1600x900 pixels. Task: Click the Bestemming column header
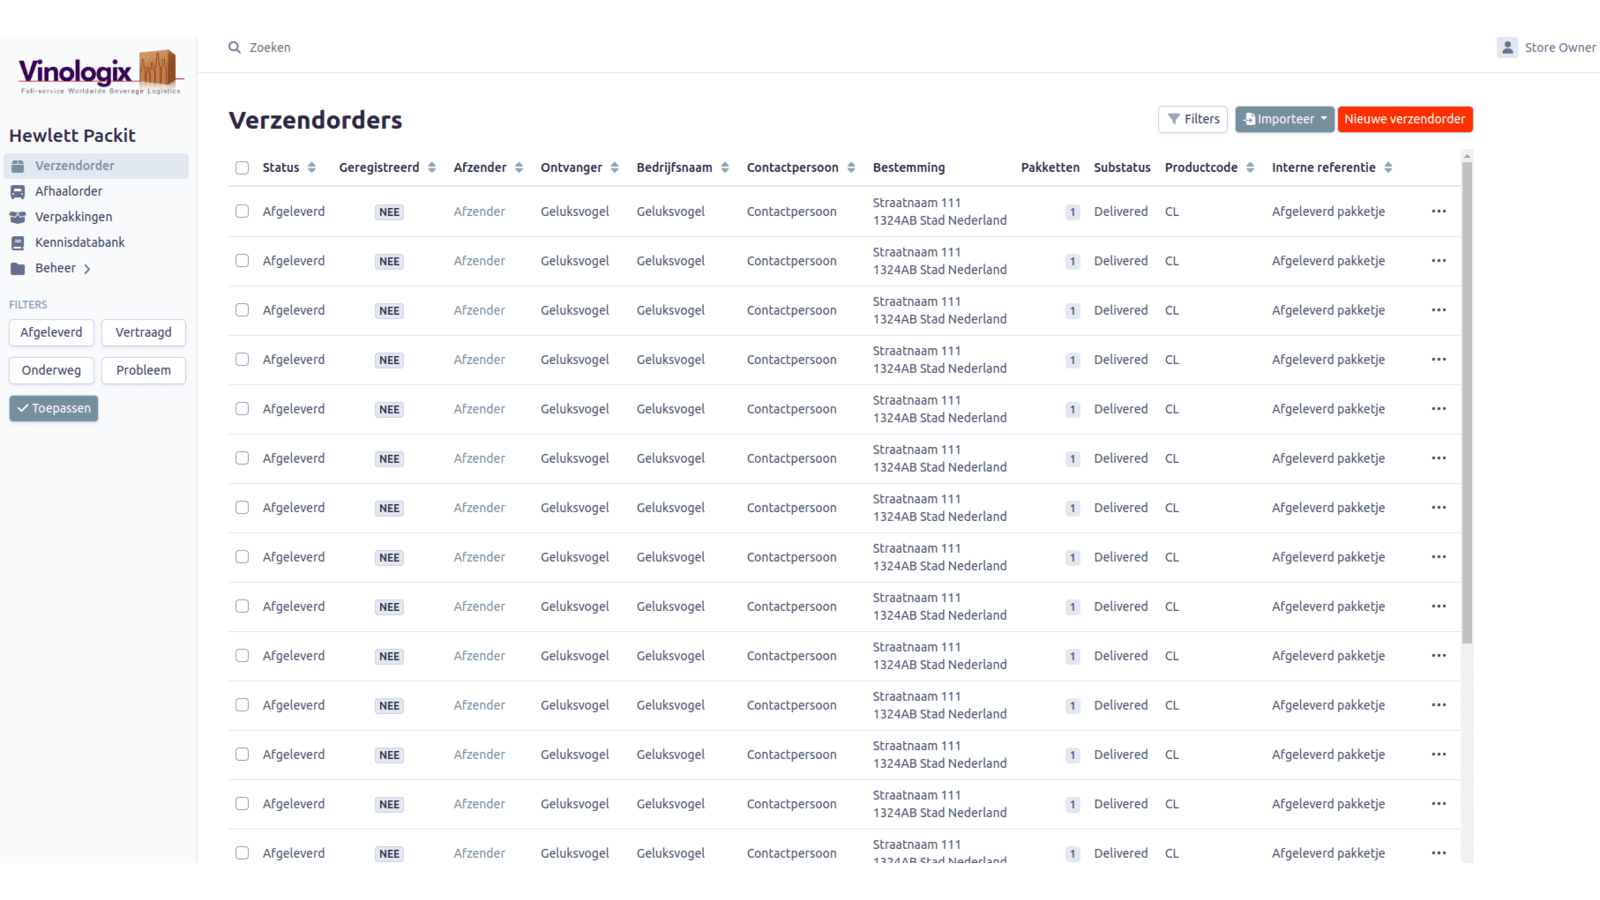(x=908, y=168)
